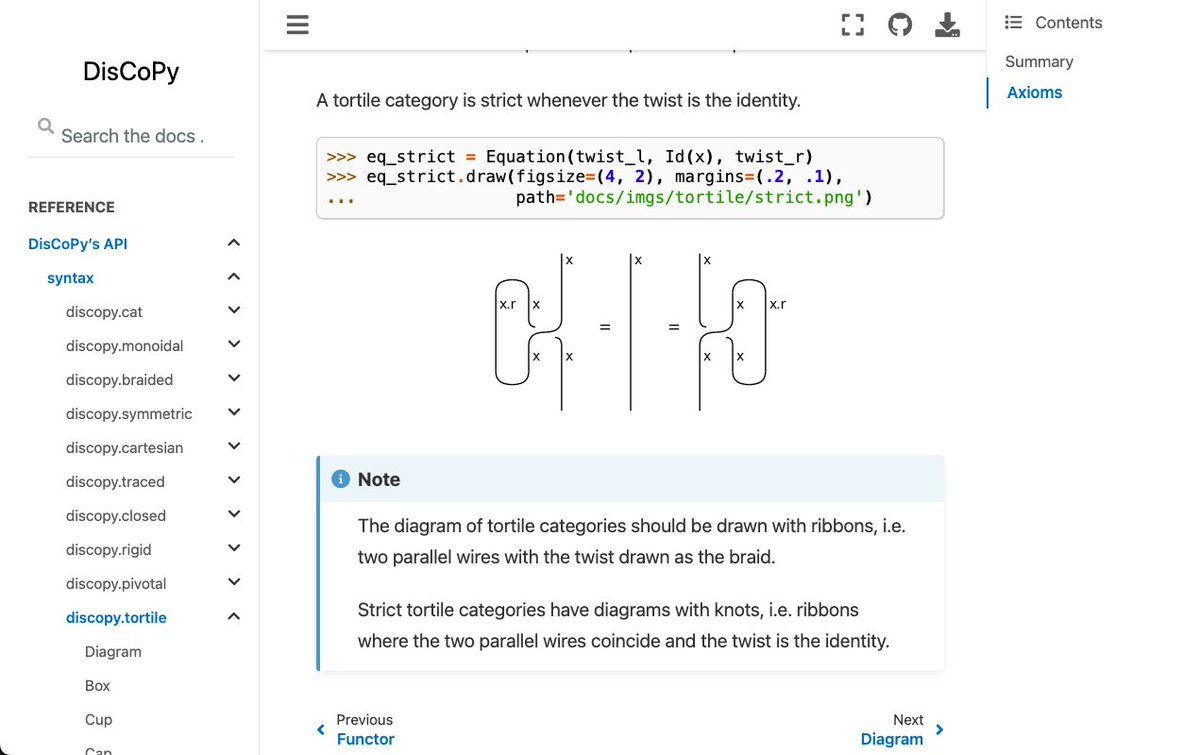Collapse the syntax section chevron
Viewport: 1200px width, 755px height.
[x=234, y=277]
